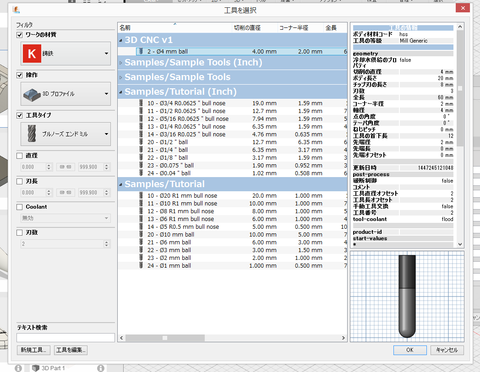
Task: Expand the Samples/Sample Tools group
Action: coord(121,77)
